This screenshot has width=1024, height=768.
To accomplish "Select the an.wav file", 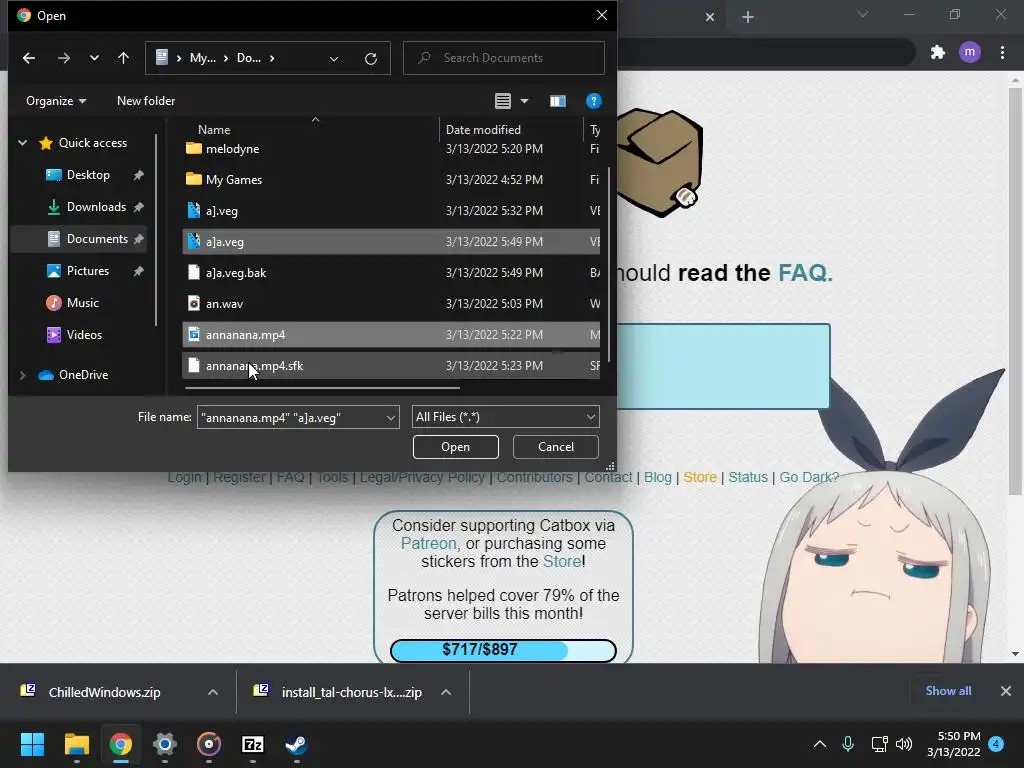I will [391, 304].
